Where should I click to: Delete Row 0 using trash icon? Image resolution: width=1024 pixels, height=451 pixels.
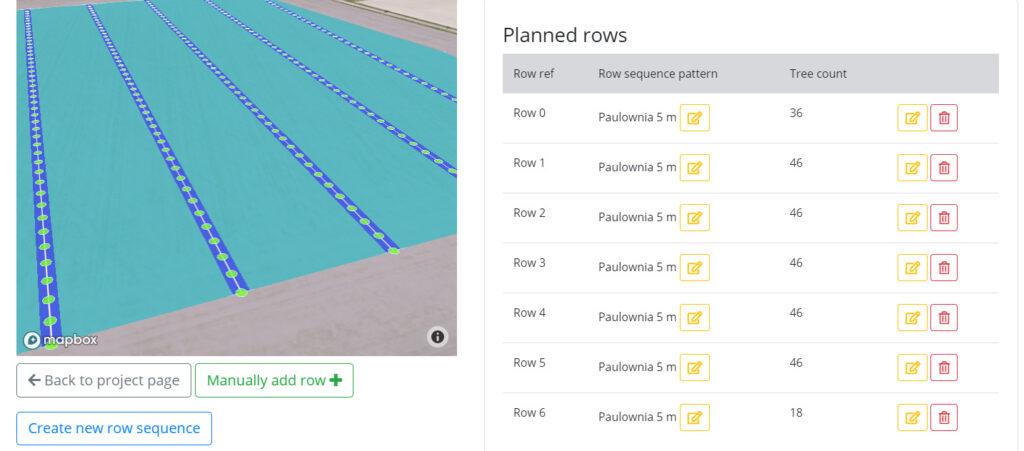point(944,117)
